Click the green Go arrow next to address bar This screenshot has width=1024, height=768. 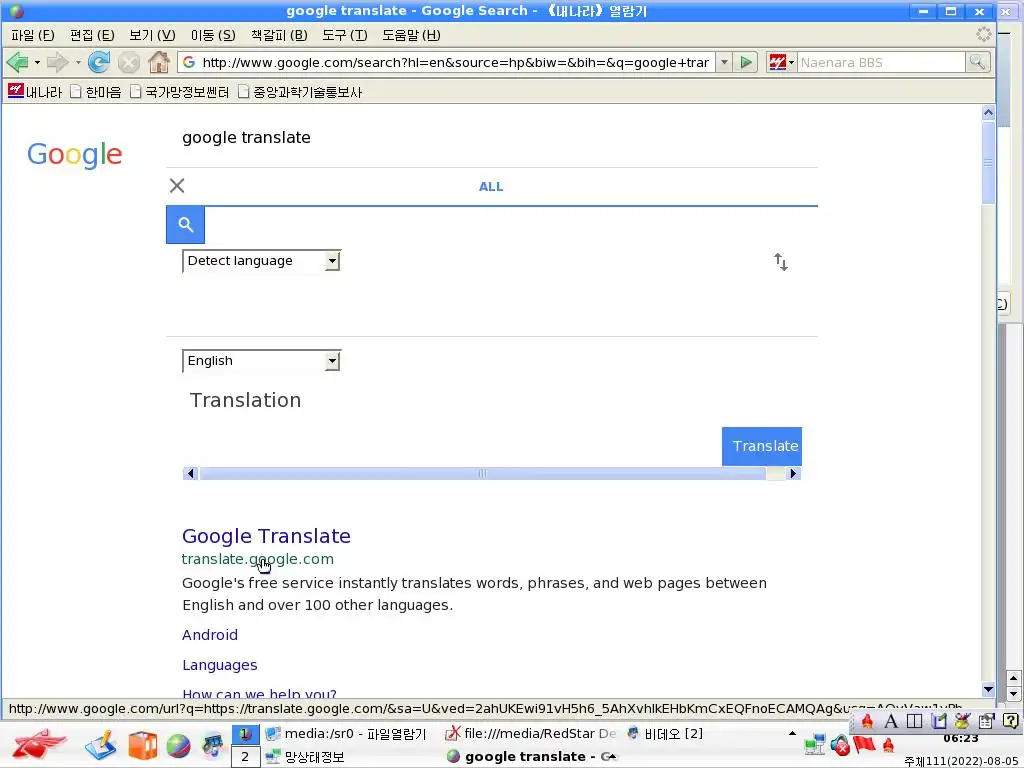click(x=746, y=63)
